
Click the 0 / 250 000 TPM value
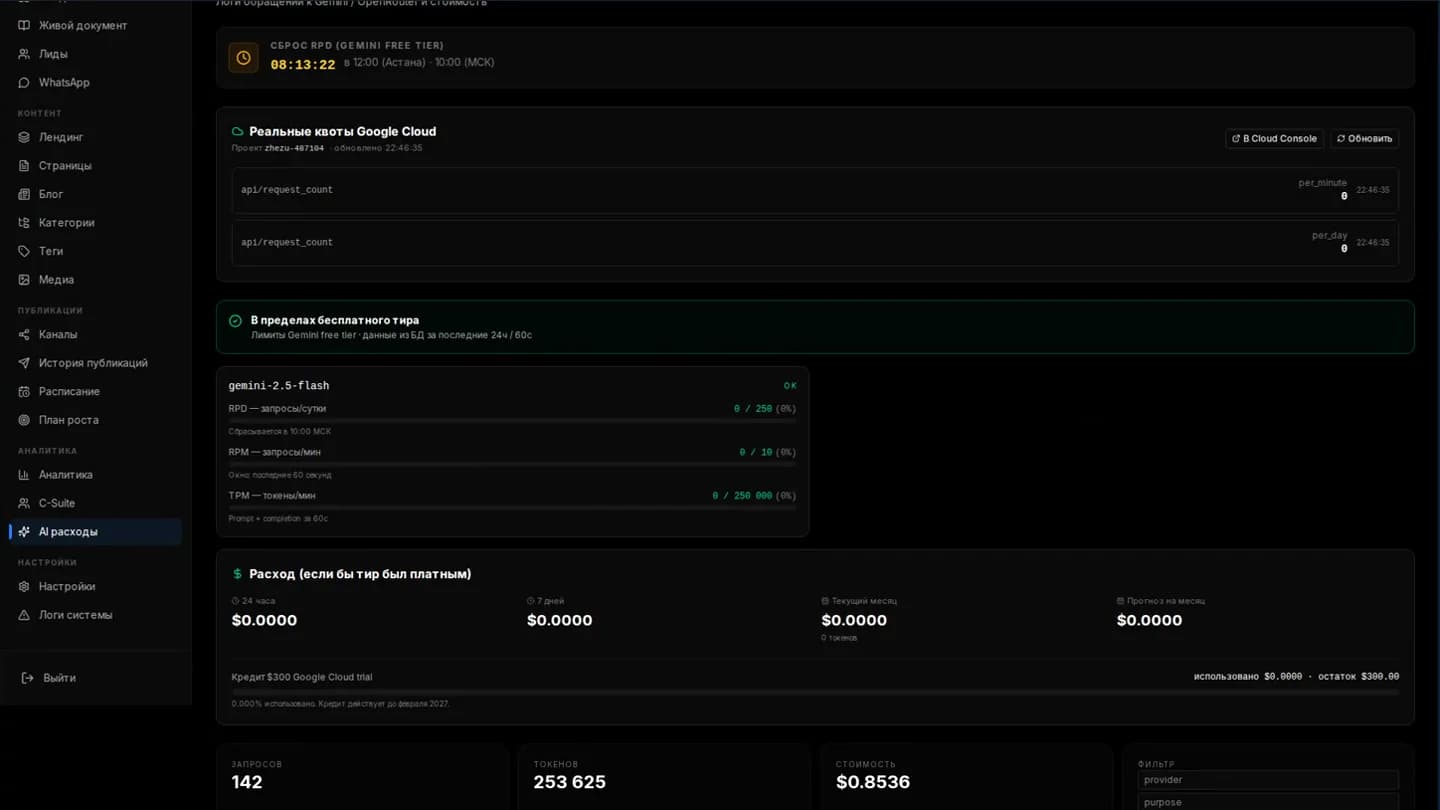point(742,496)
